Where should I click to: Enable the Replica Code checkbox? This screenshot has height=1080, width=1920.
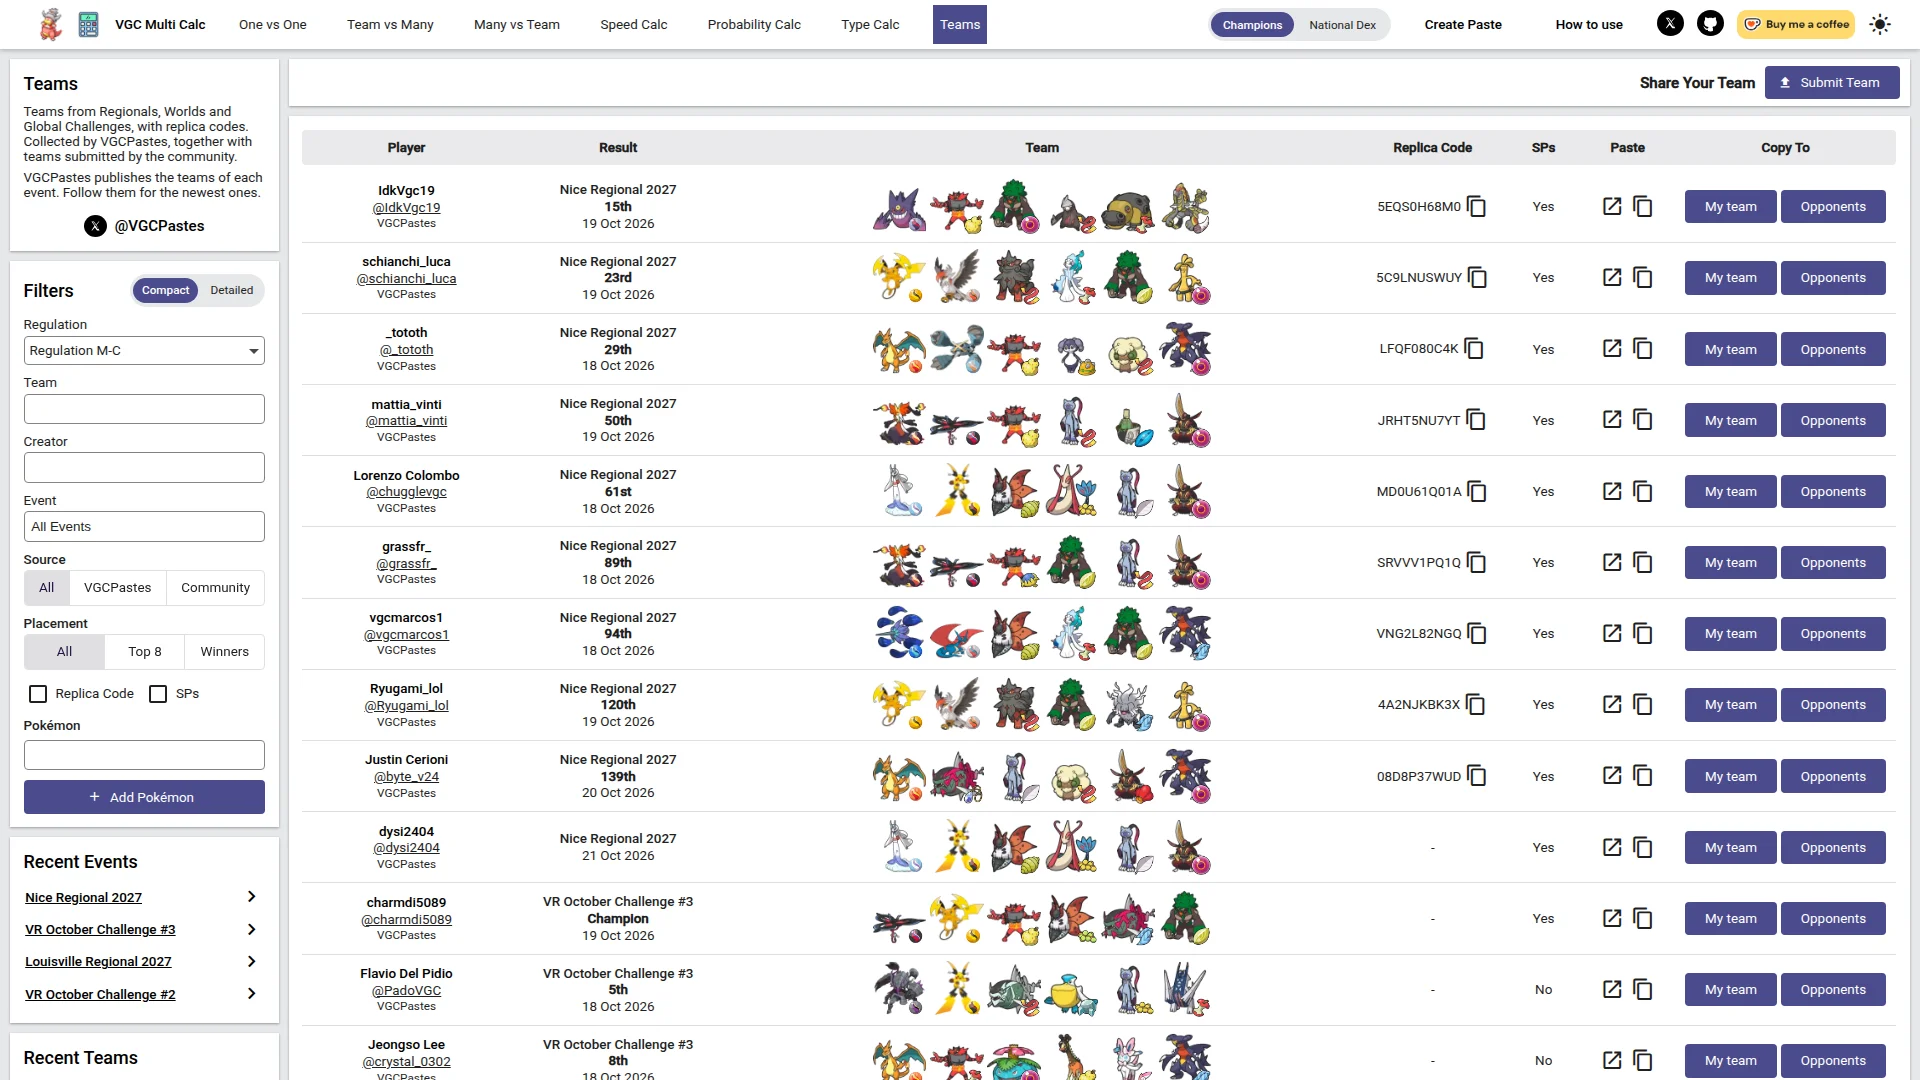(38, 694)
